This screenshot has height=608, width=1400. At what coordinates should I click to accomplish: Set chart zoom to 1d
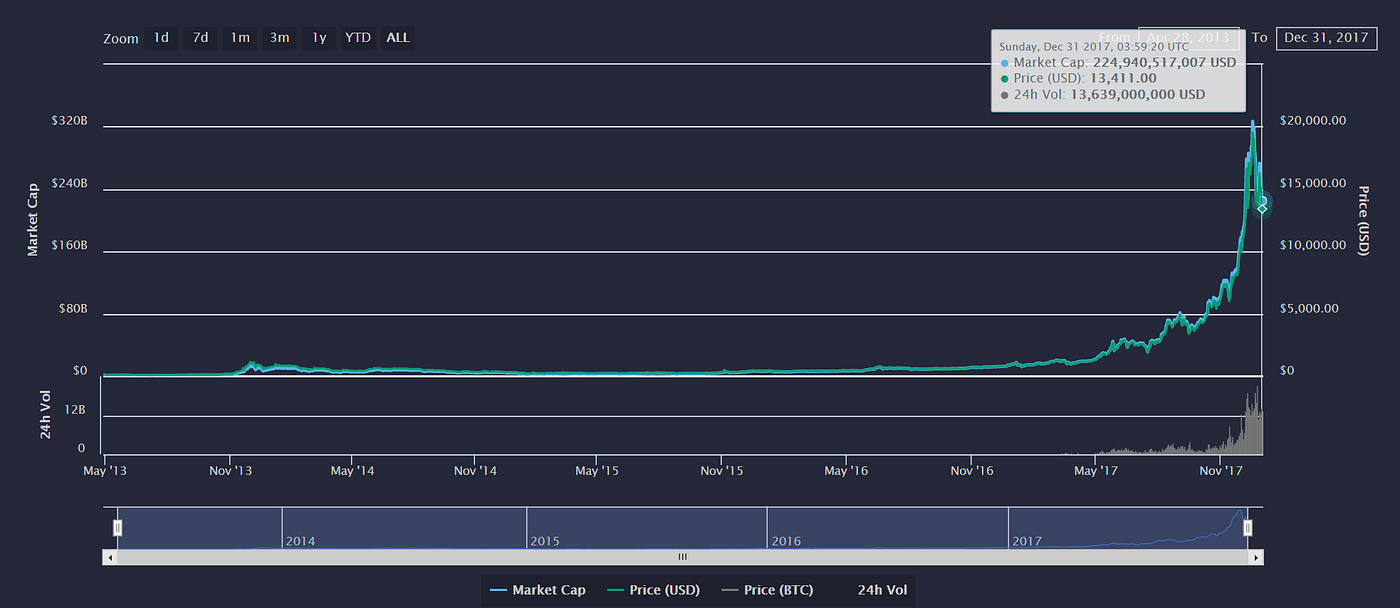point(160,38)
